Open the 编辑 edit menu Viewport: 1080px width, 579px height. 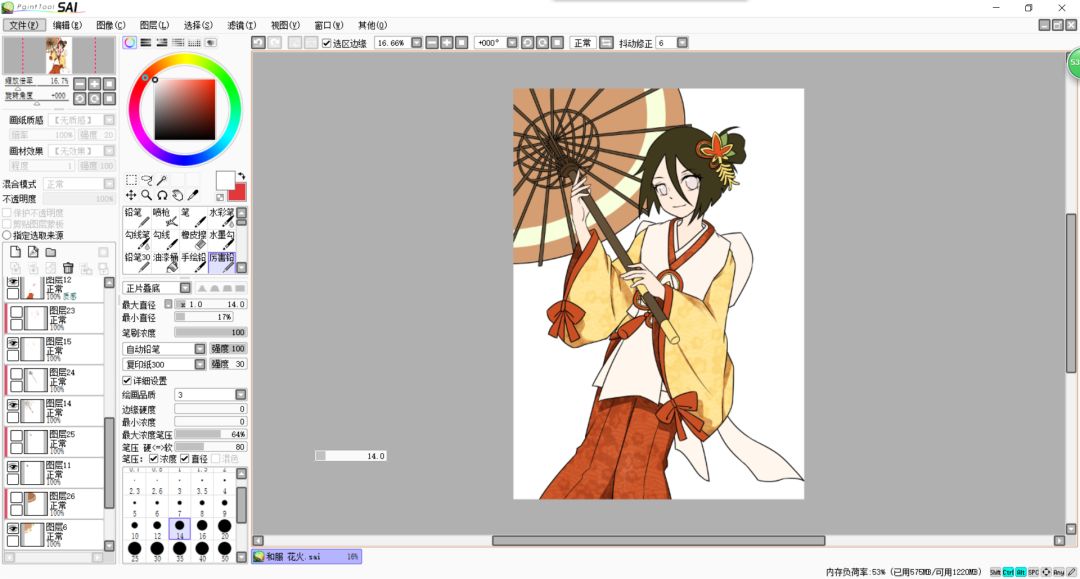click(x=68, y=25)
